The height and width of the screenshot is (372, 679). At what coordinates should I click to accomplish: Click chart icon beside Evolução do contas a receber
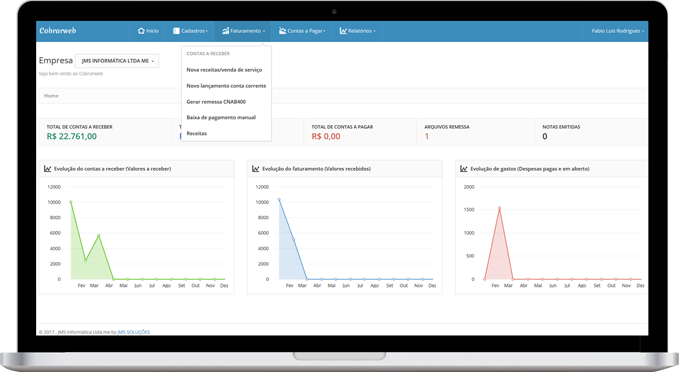(48, 168)
